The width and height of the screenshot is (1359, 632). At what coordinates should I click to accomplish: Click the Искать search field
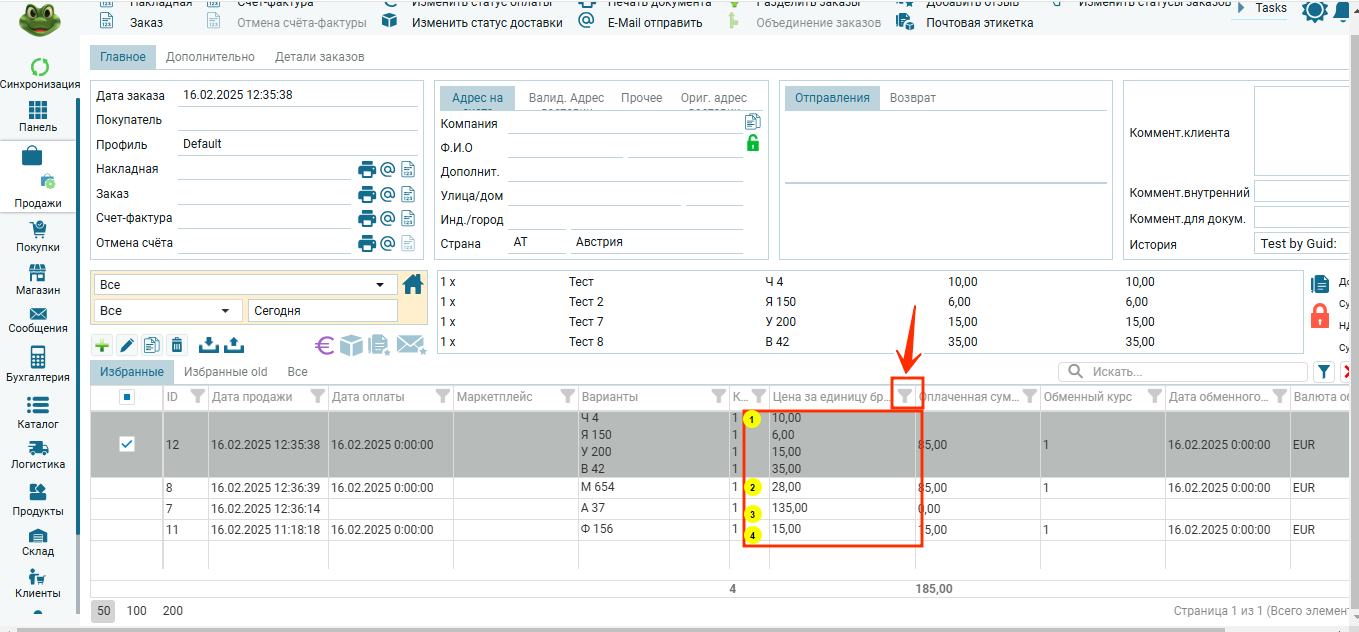pyautogui.click(x=1190, y=372)
